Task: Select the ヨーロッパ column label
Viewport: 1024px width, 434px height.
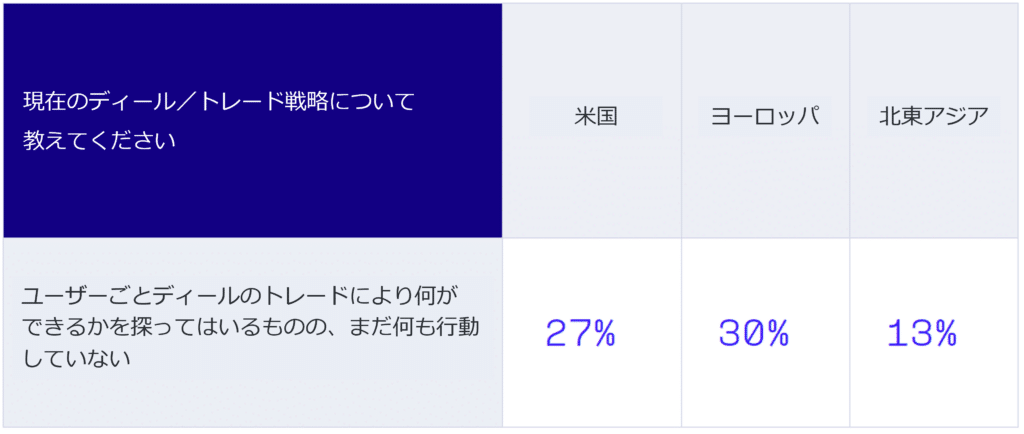Action: click(x=765, y=117)
